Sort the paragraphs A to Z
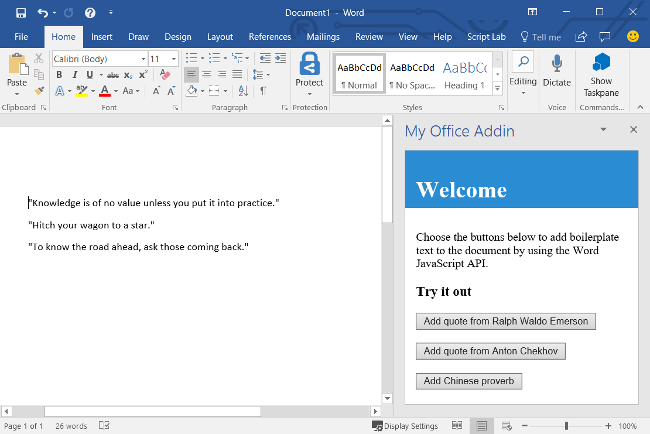 coord(243,90)
